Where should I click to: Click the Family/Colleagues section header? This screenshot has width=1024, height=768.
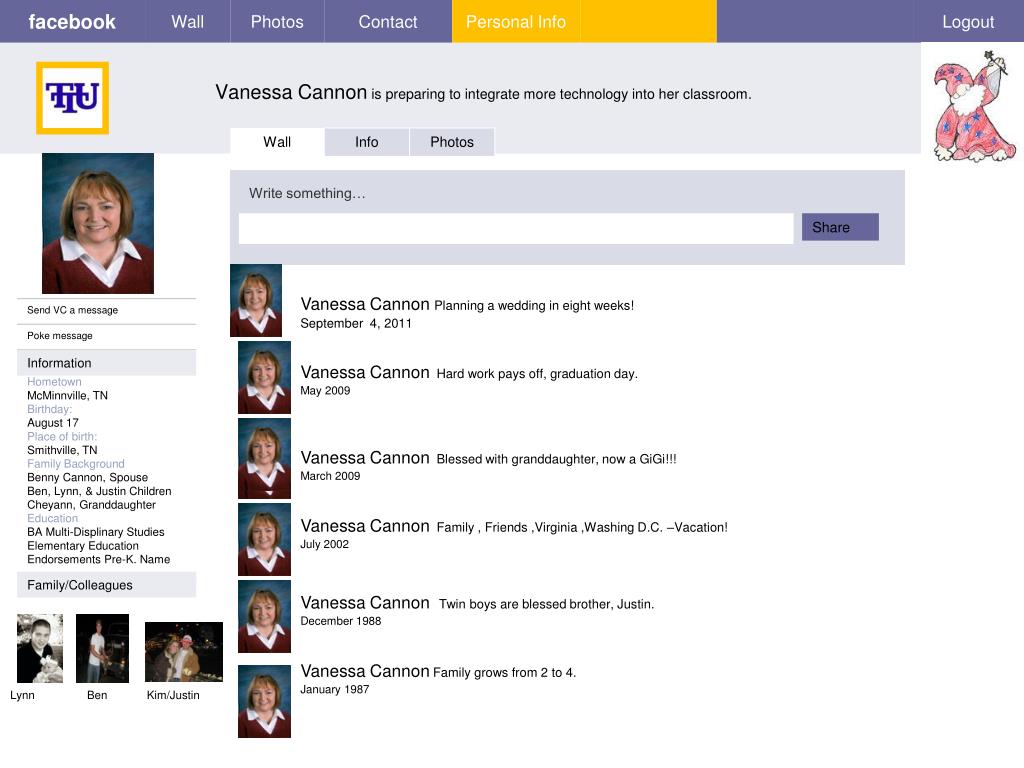106,585
